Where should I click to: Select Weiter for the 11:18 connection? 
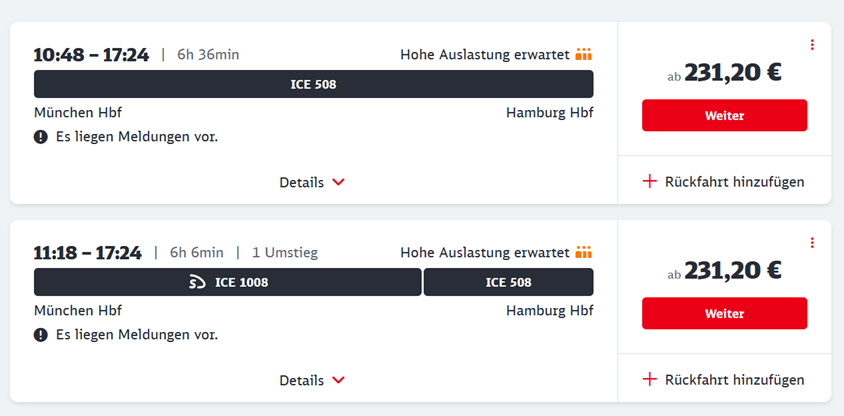725,313
